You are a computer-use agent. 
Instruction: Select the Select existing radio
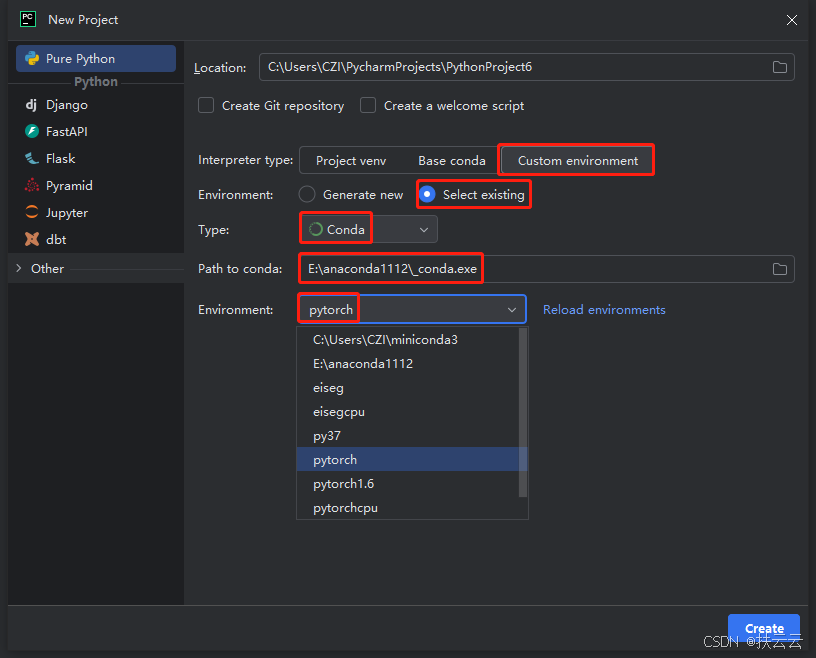(x=427, y=194)
